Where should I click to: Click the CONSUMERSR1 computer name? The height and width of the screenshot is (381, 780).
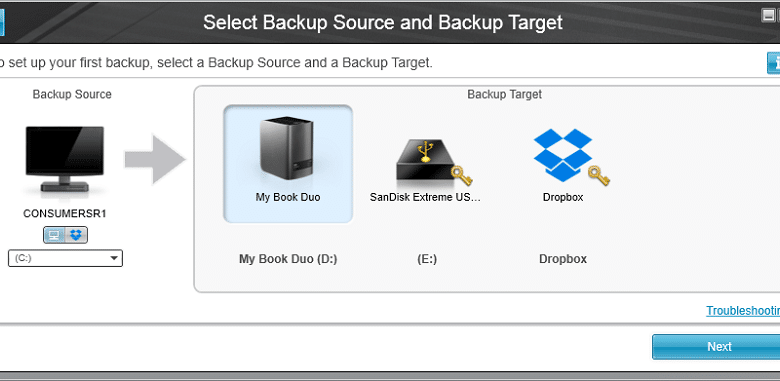pos(65,213)
